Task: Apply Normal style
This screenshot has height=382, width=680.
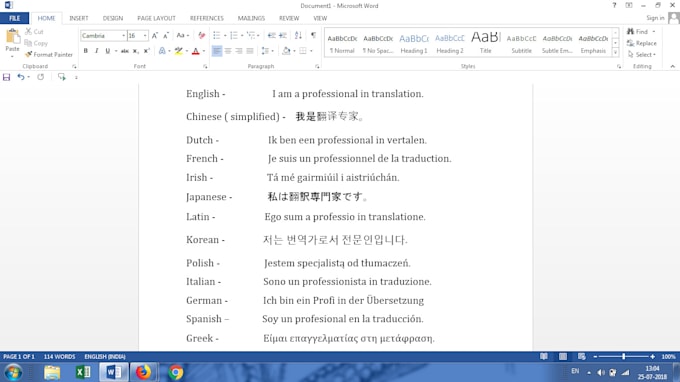Action: point(342,43)
